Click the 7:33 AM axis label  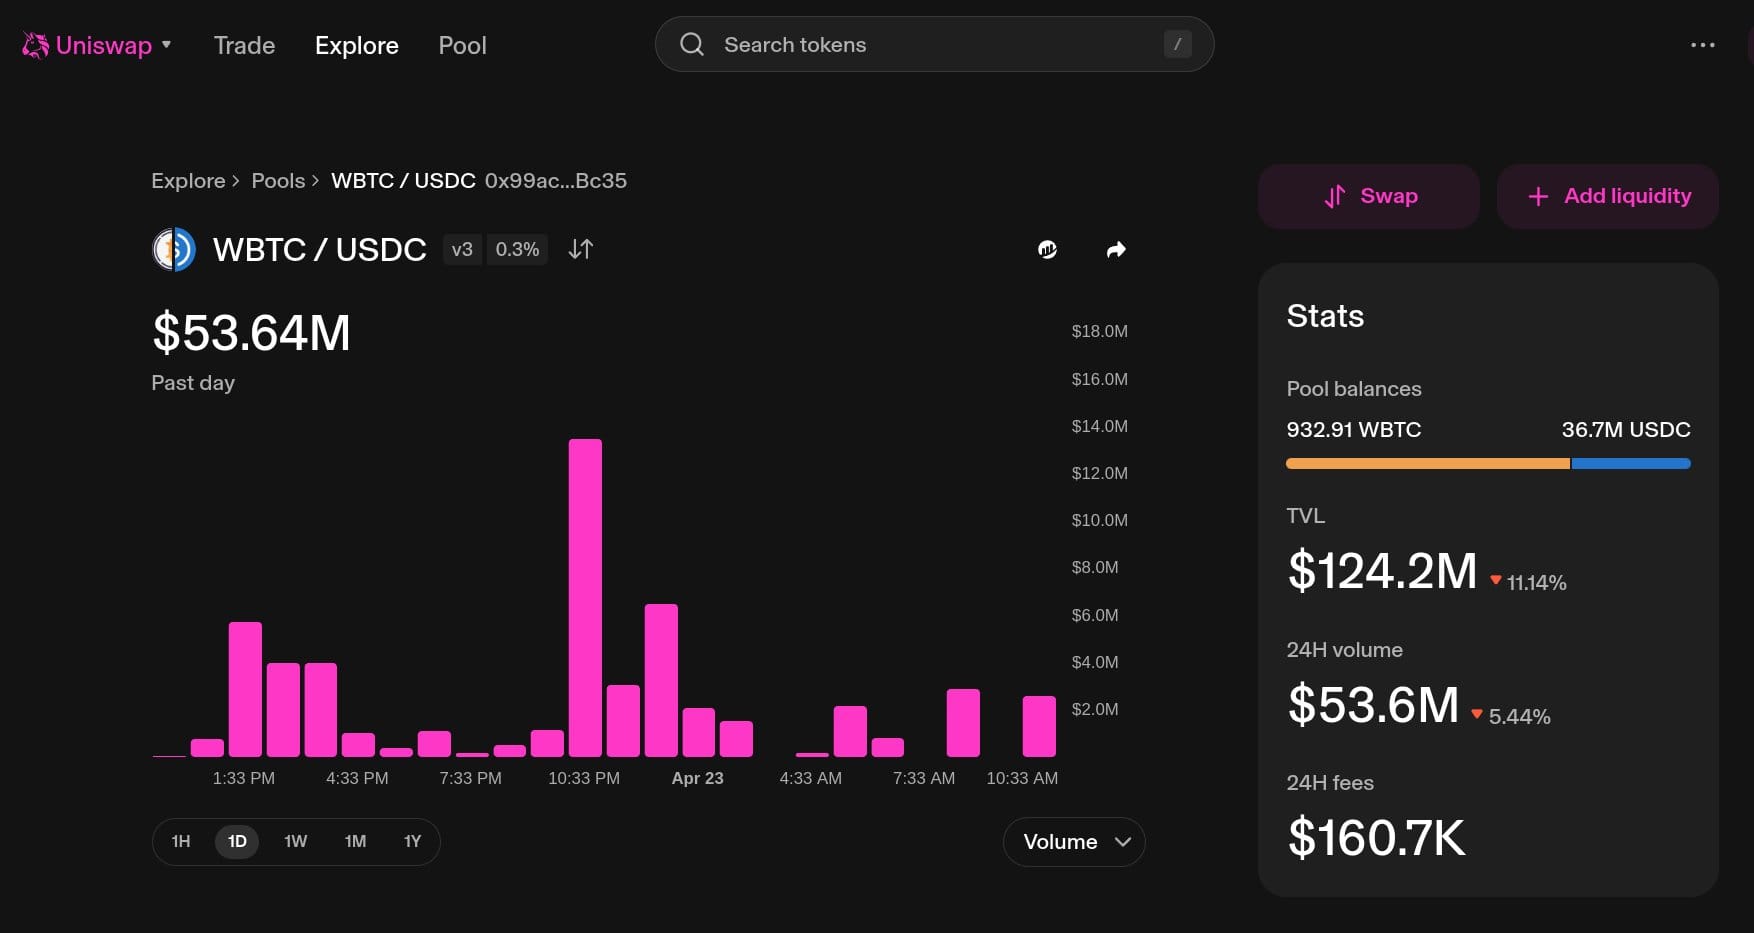(923, 778)
